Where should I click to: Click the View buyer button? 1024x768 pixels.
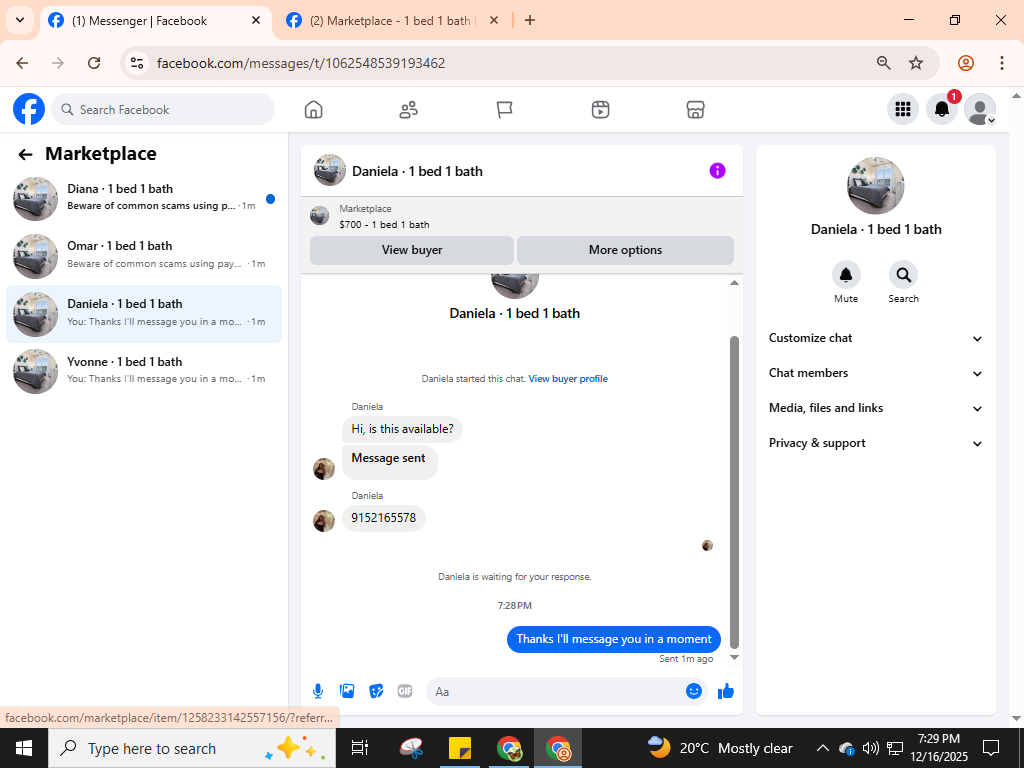(411, 250)
